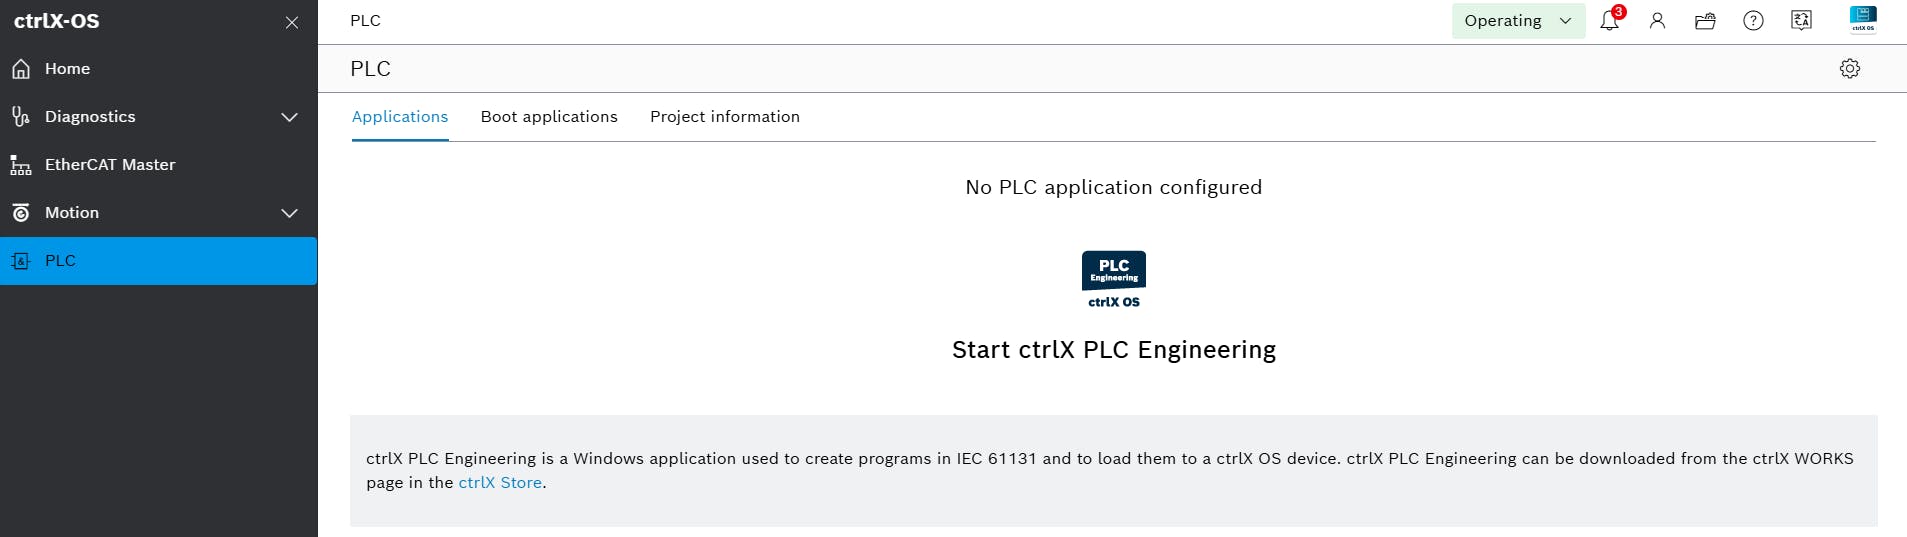Open the language selection icon
This screenshot has width=1907, height=537.
1801,20
